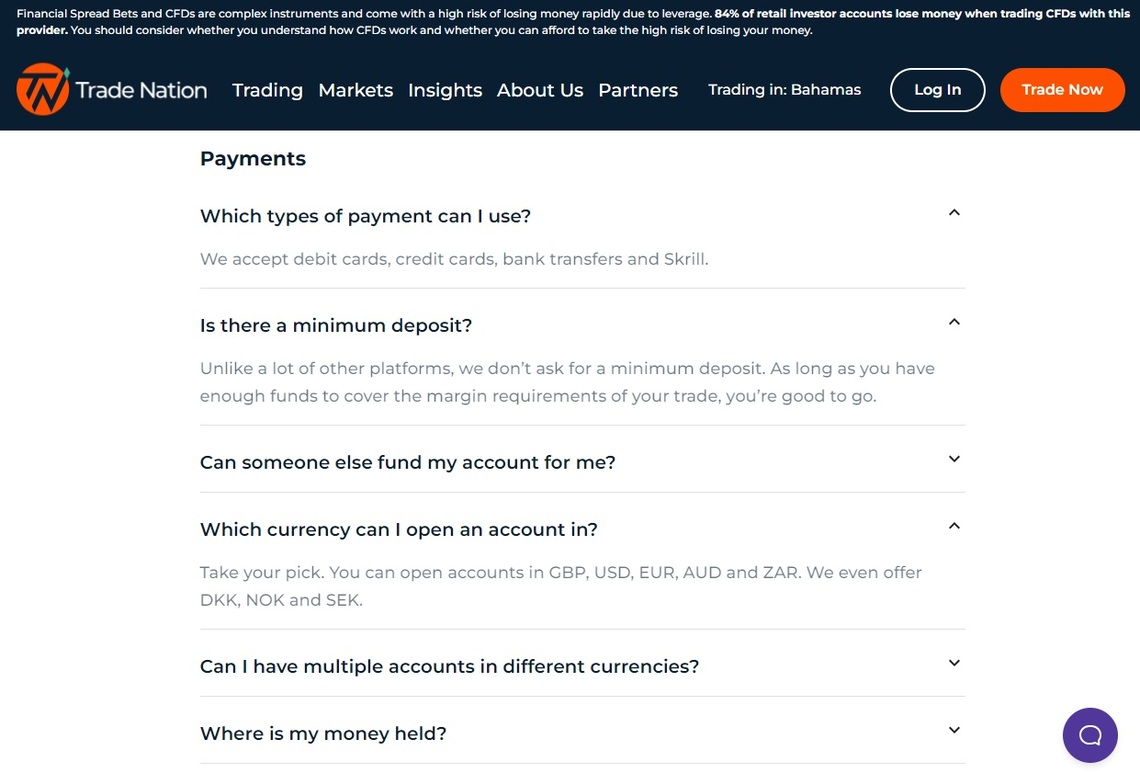Image resolution: width=1140 pixels, height=773 pixels.
Task: Click the orange Trade Now button
Action: pos(1062,89)
